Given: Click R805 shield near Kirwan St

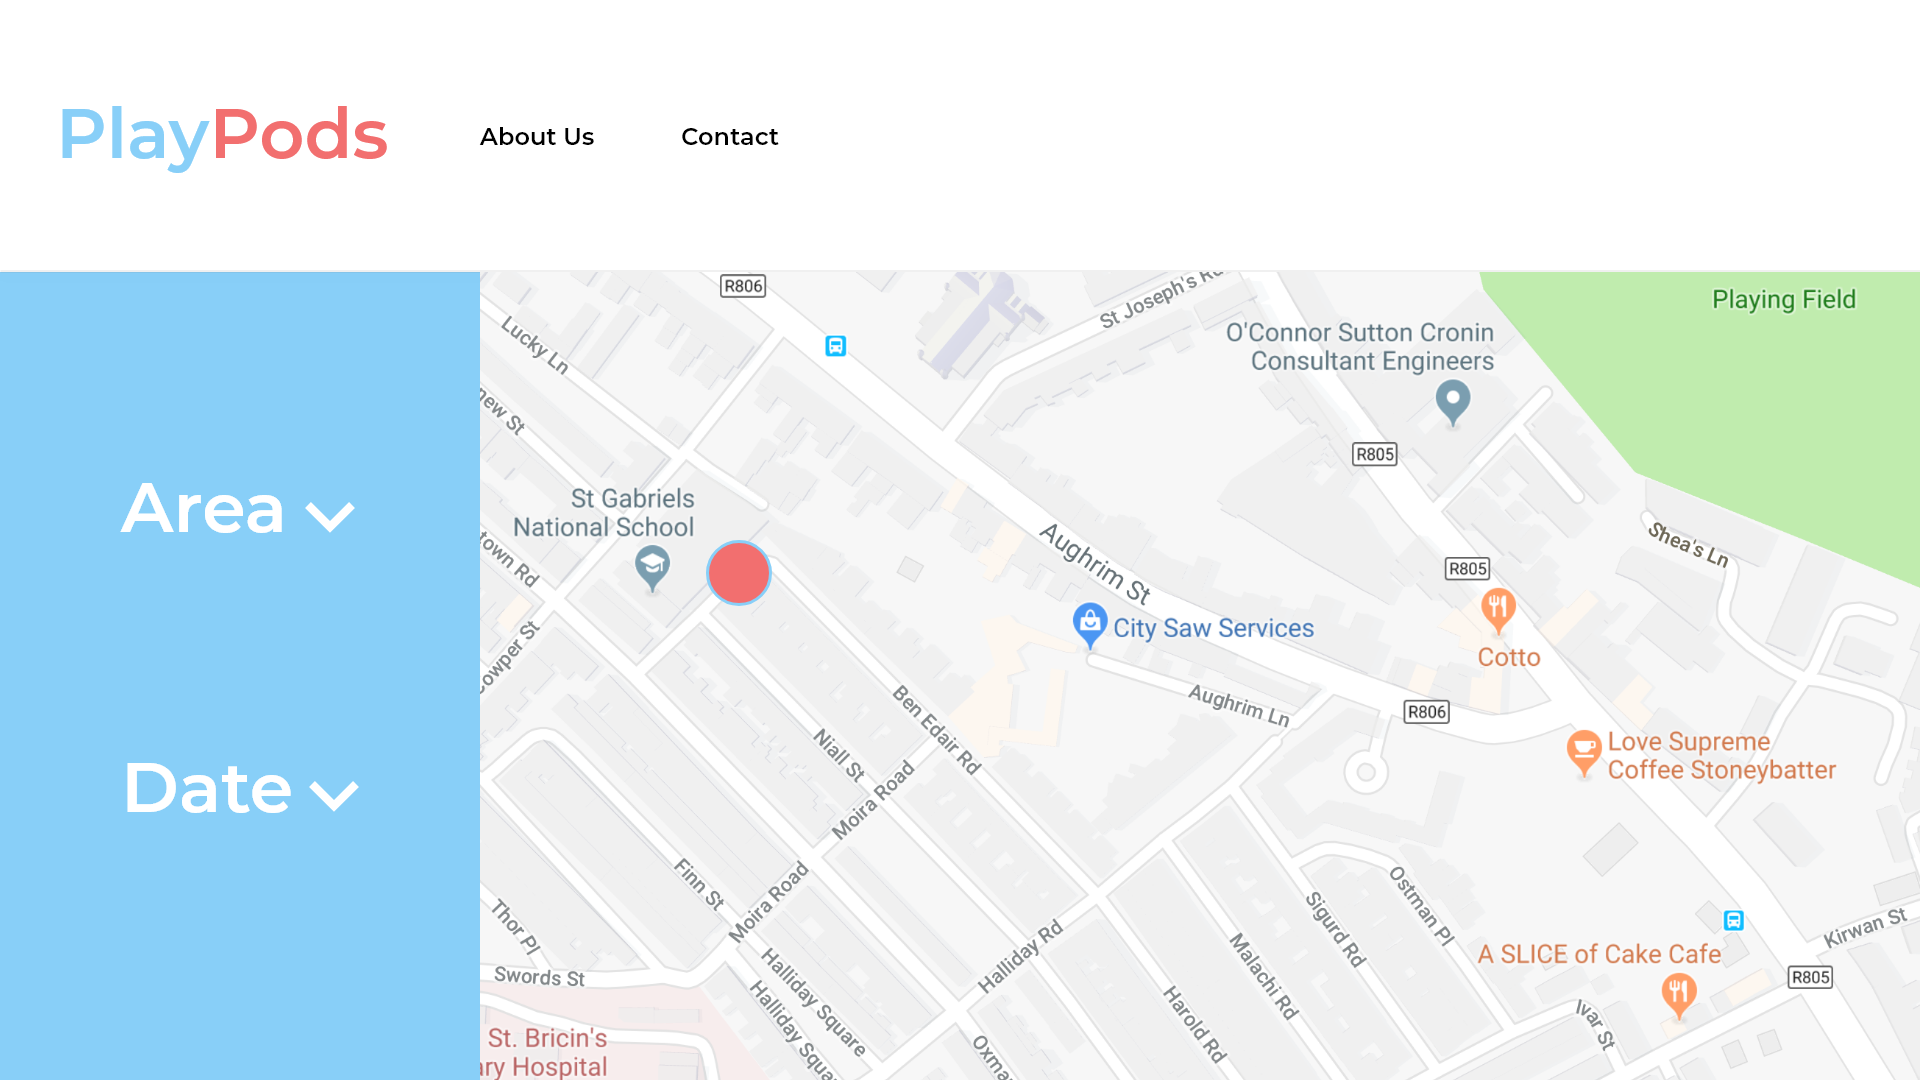Looking at the screenshot, I should point(1811,977).
